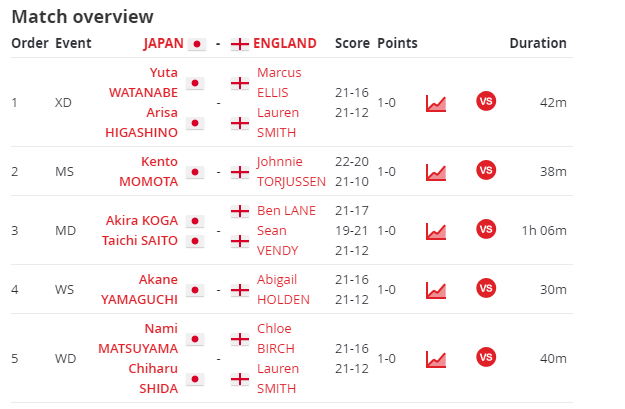Open score graph for Momota's MS match

[436, 172]
